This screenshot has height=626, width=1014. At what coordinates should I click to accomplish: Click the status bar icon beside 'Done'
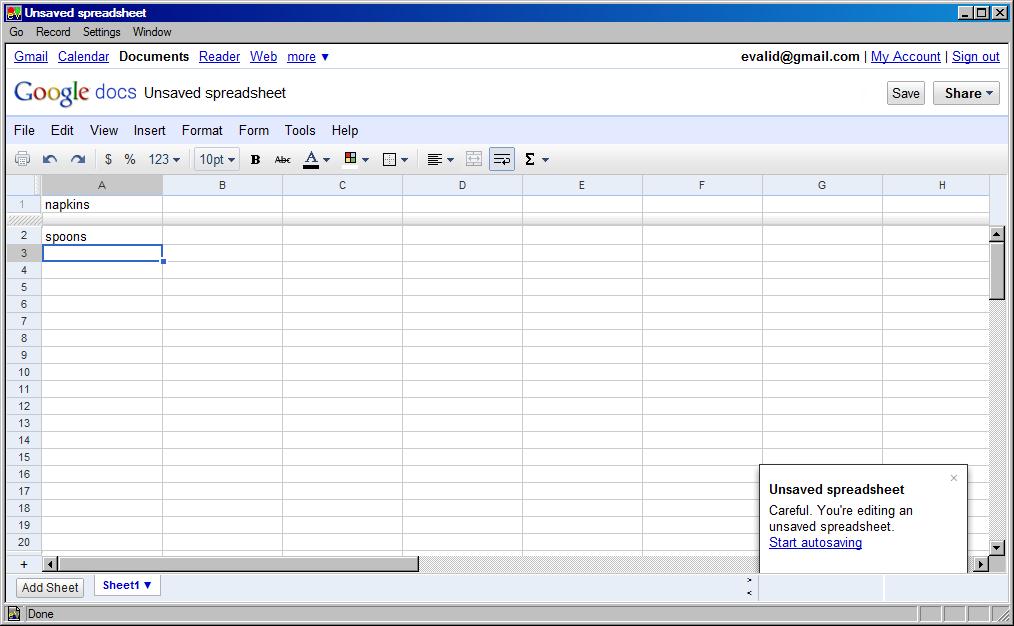point(14,614)
